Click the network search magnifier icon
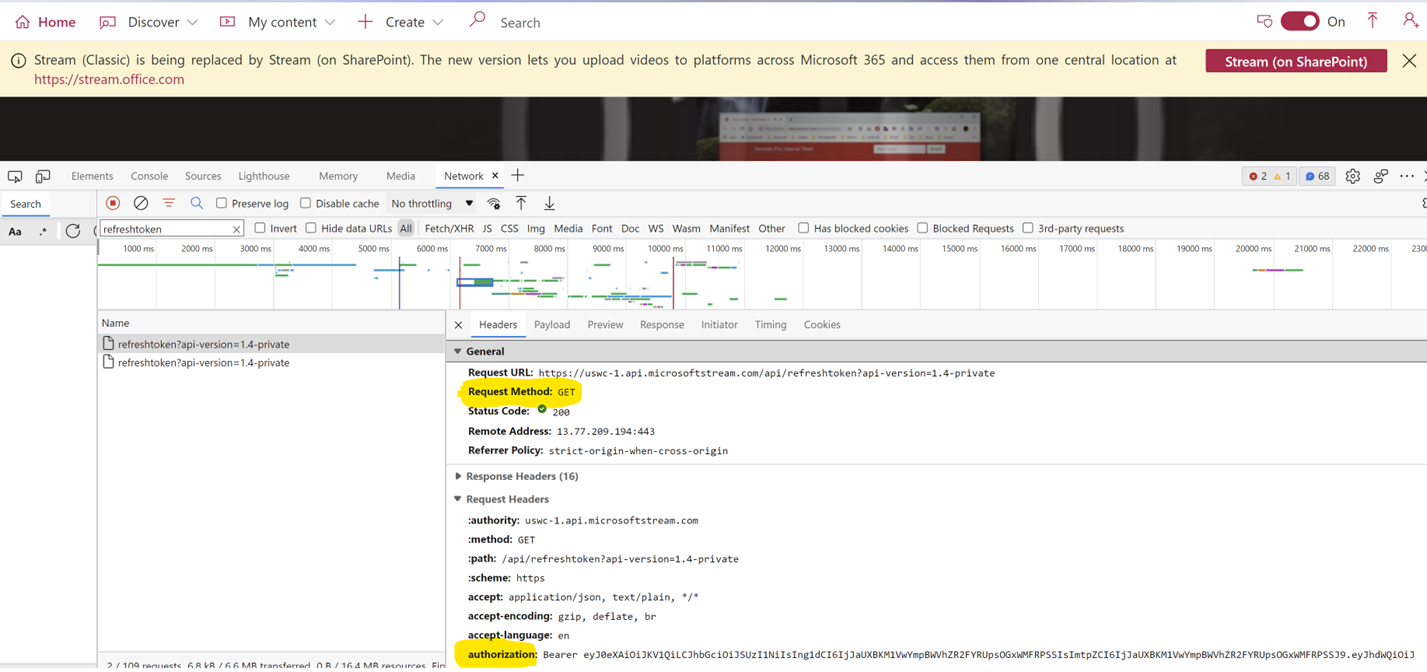 [197, 203]
